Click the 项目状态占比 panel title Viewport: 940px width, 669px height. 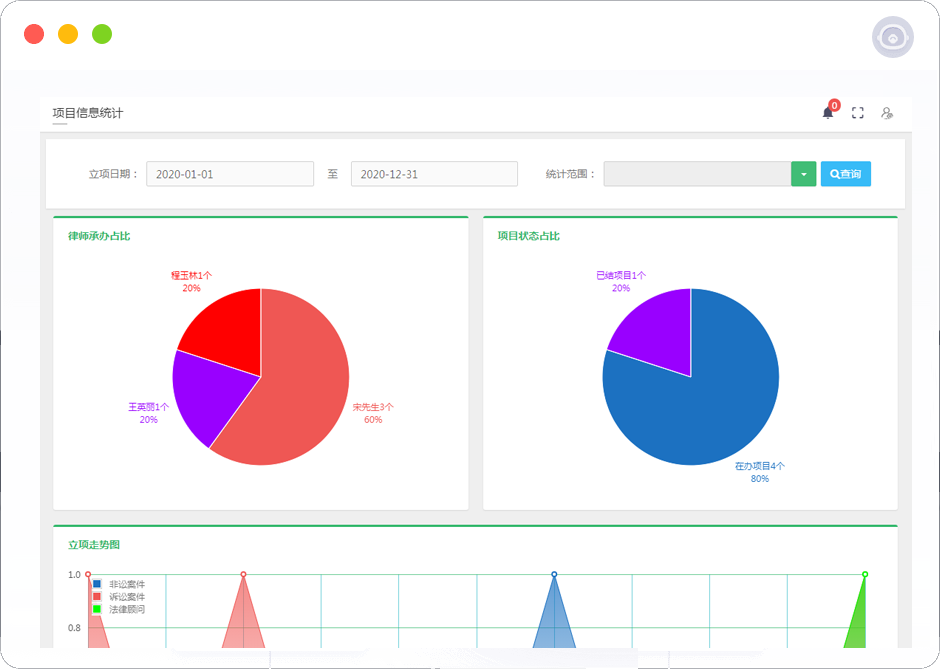pyautogui.click(x=529, y=236)
